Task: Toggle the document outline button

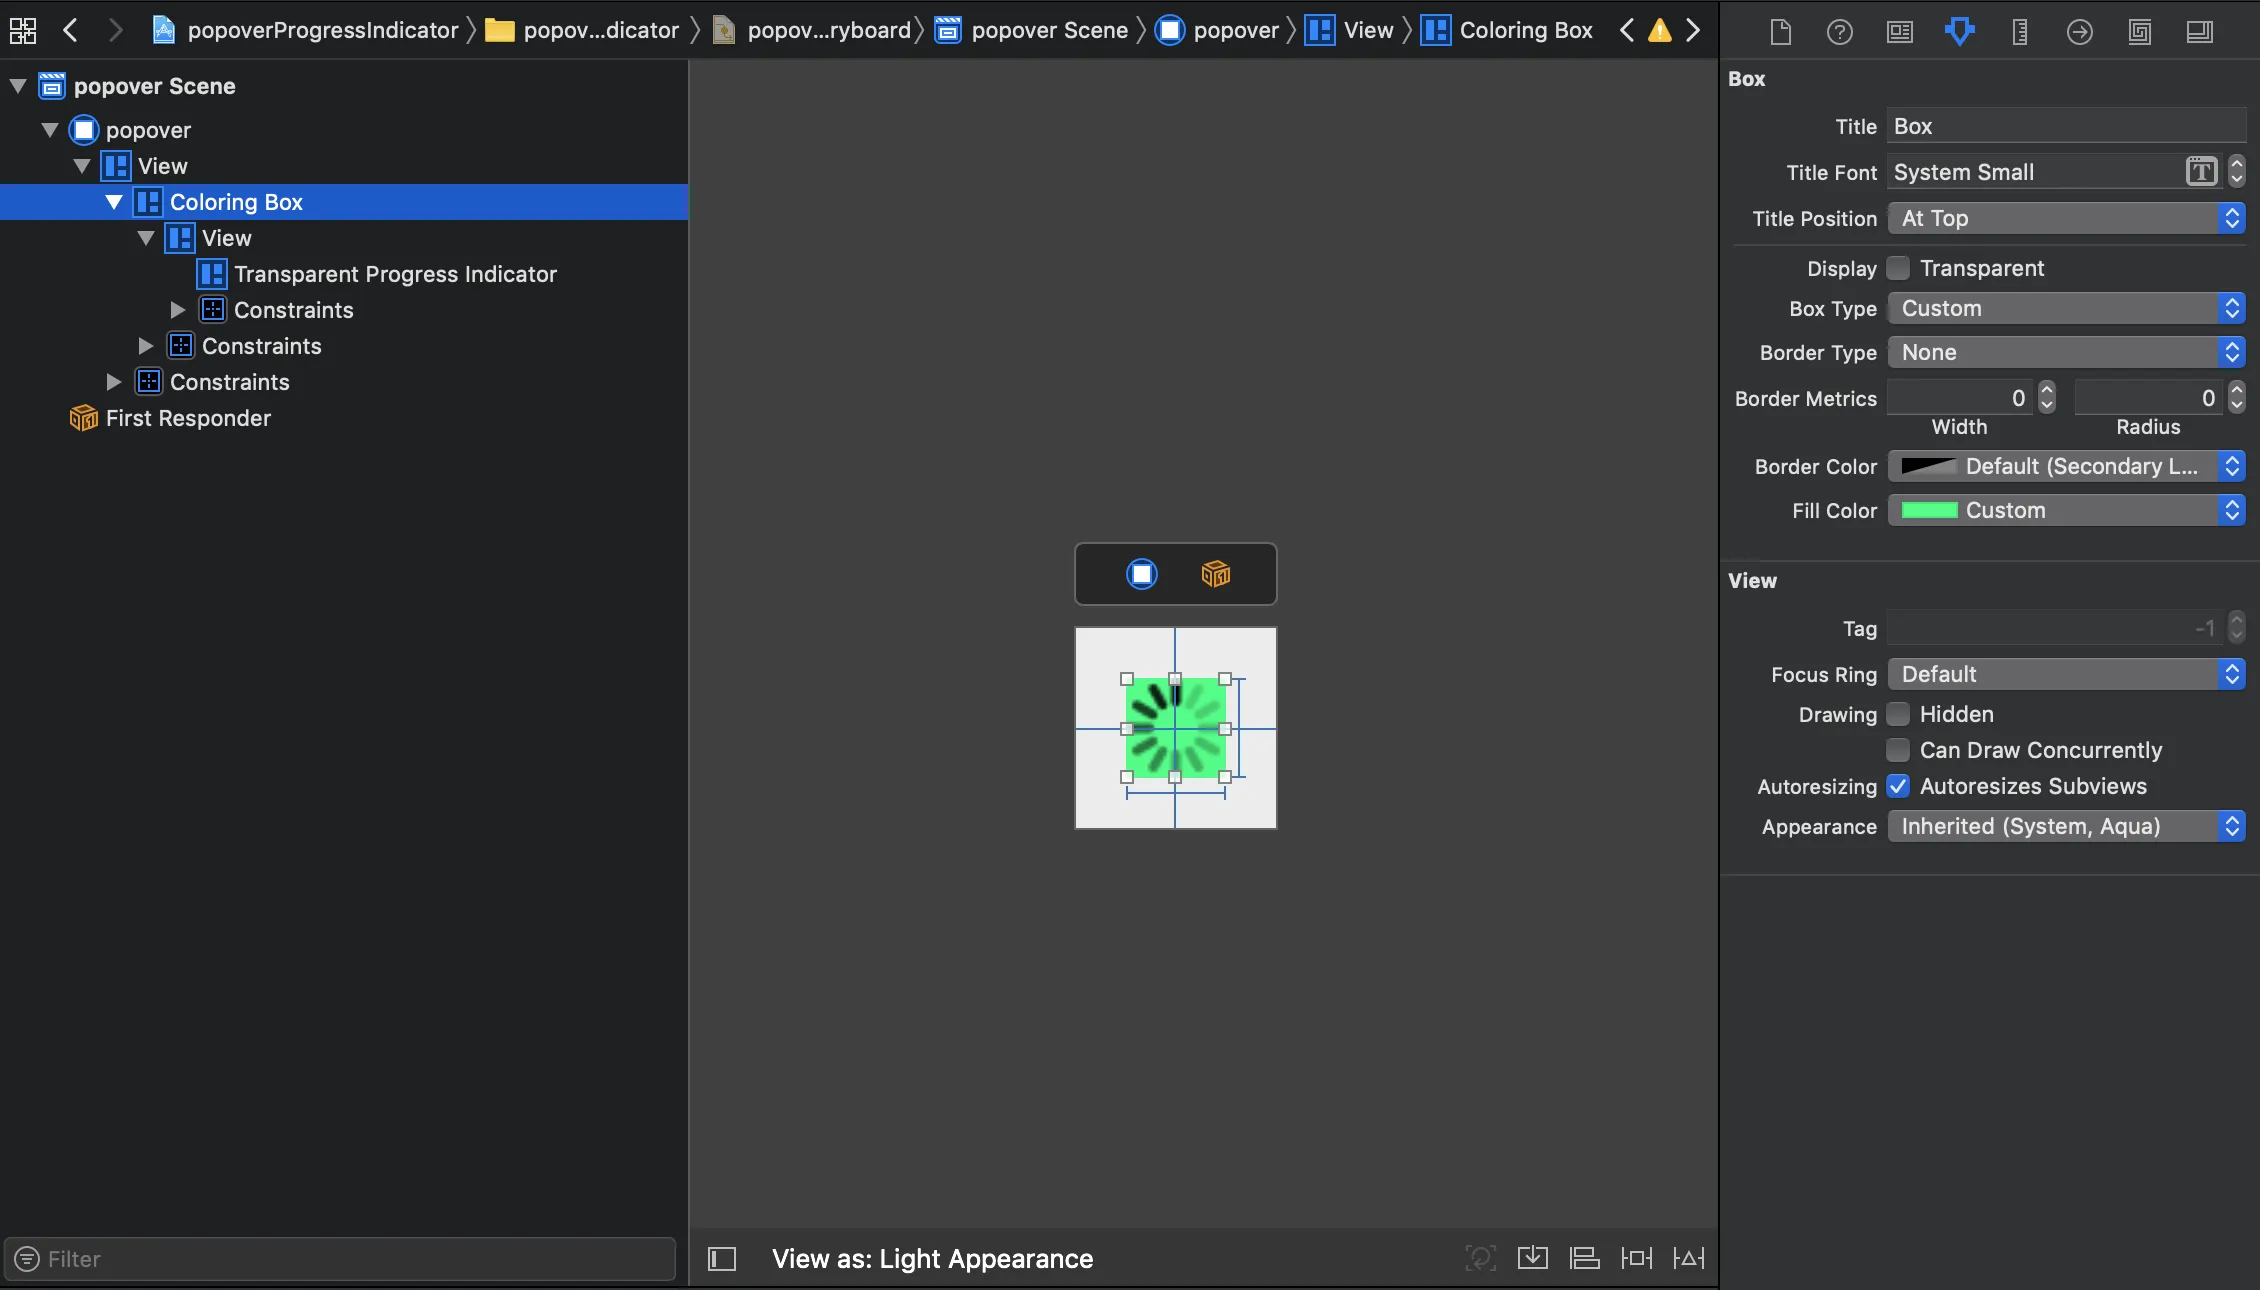Action: tap(722, 1259)
